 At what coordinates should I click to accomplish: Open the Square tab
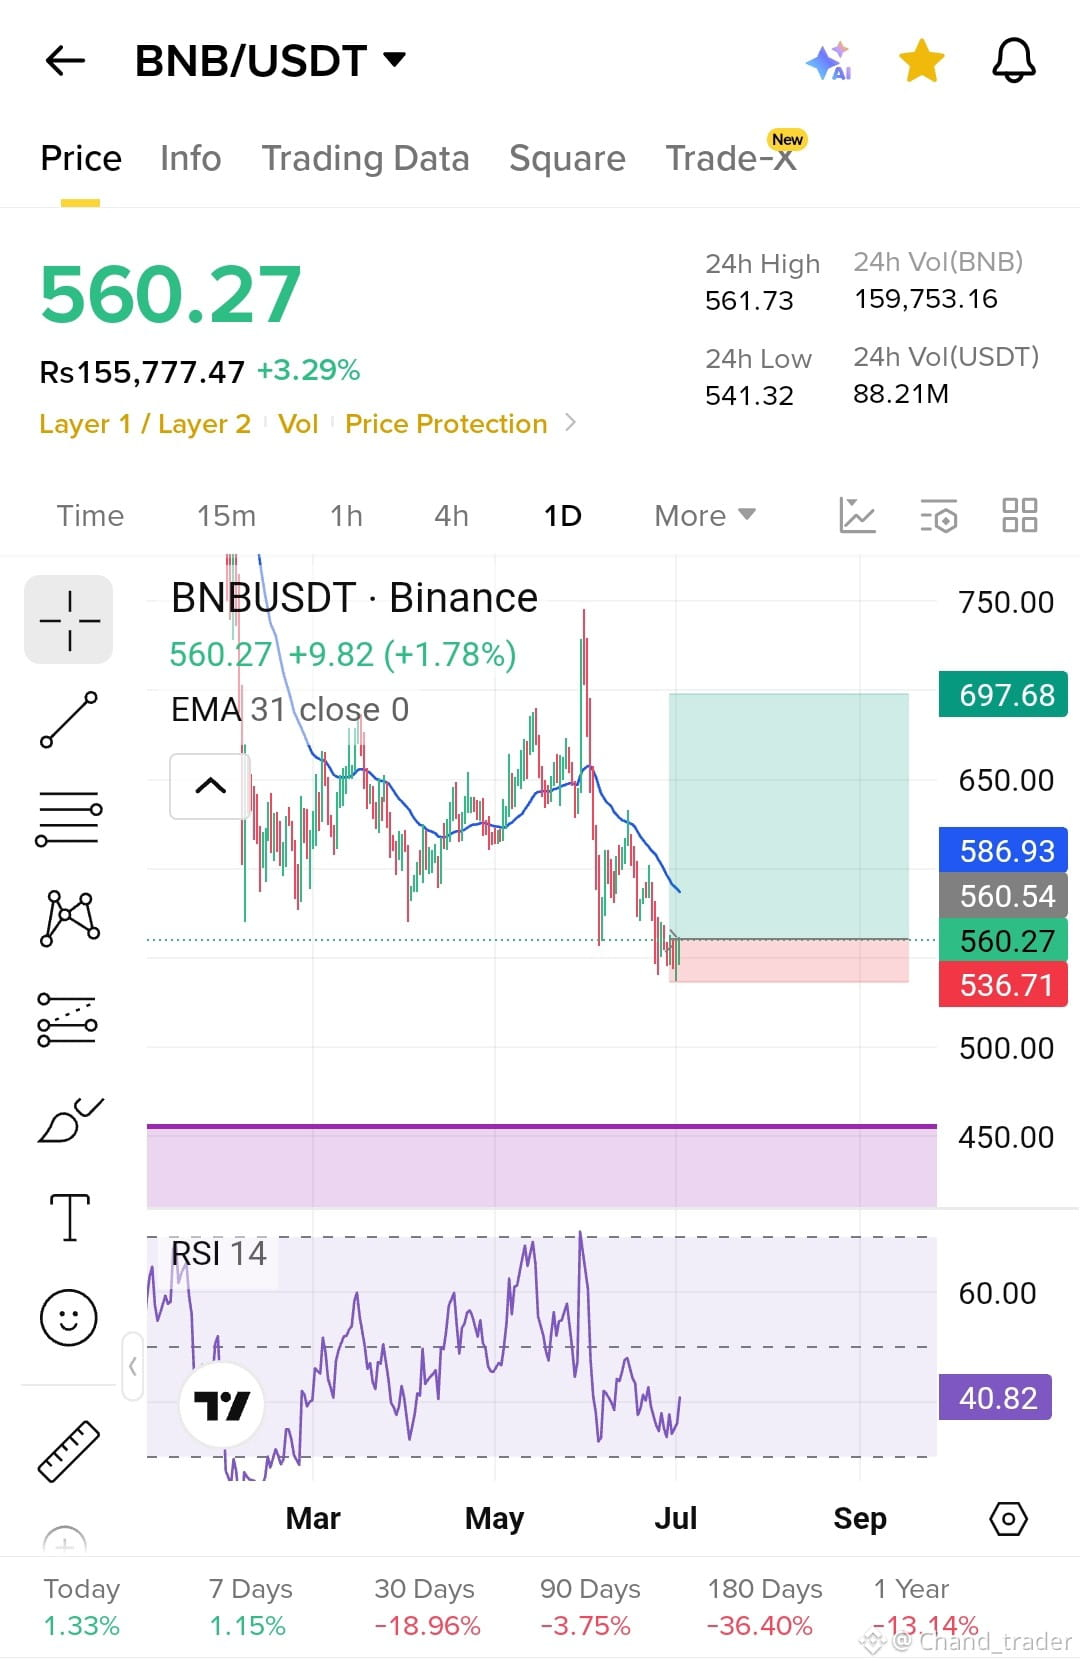[x=567, y=159]
